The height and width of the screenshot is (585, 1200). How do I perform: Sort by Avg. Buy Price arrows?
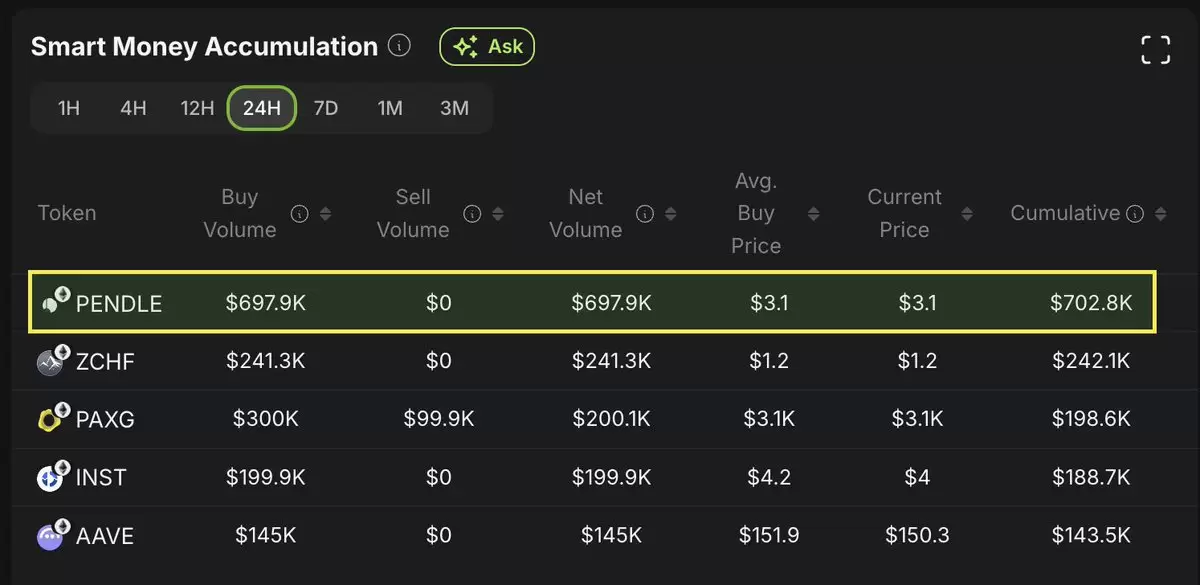tap(813, 214)
